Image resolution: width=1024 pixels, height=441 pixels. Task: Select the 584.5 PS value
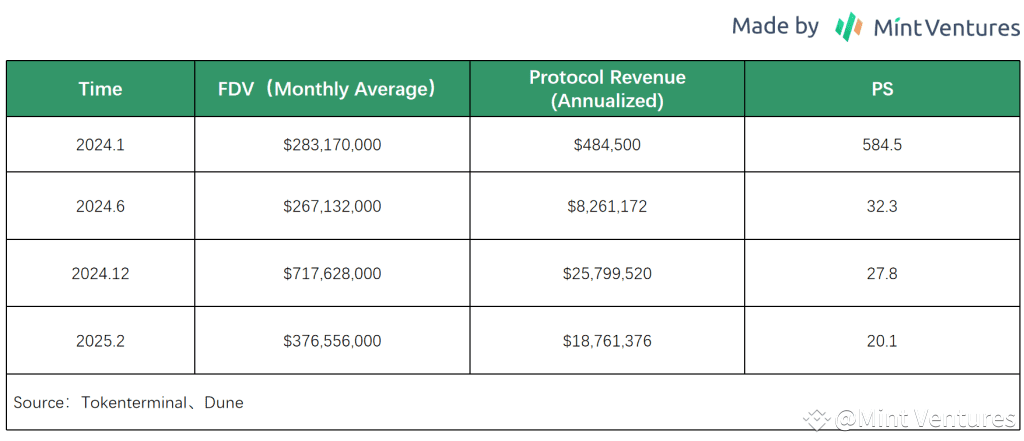(x=882, y=145)
